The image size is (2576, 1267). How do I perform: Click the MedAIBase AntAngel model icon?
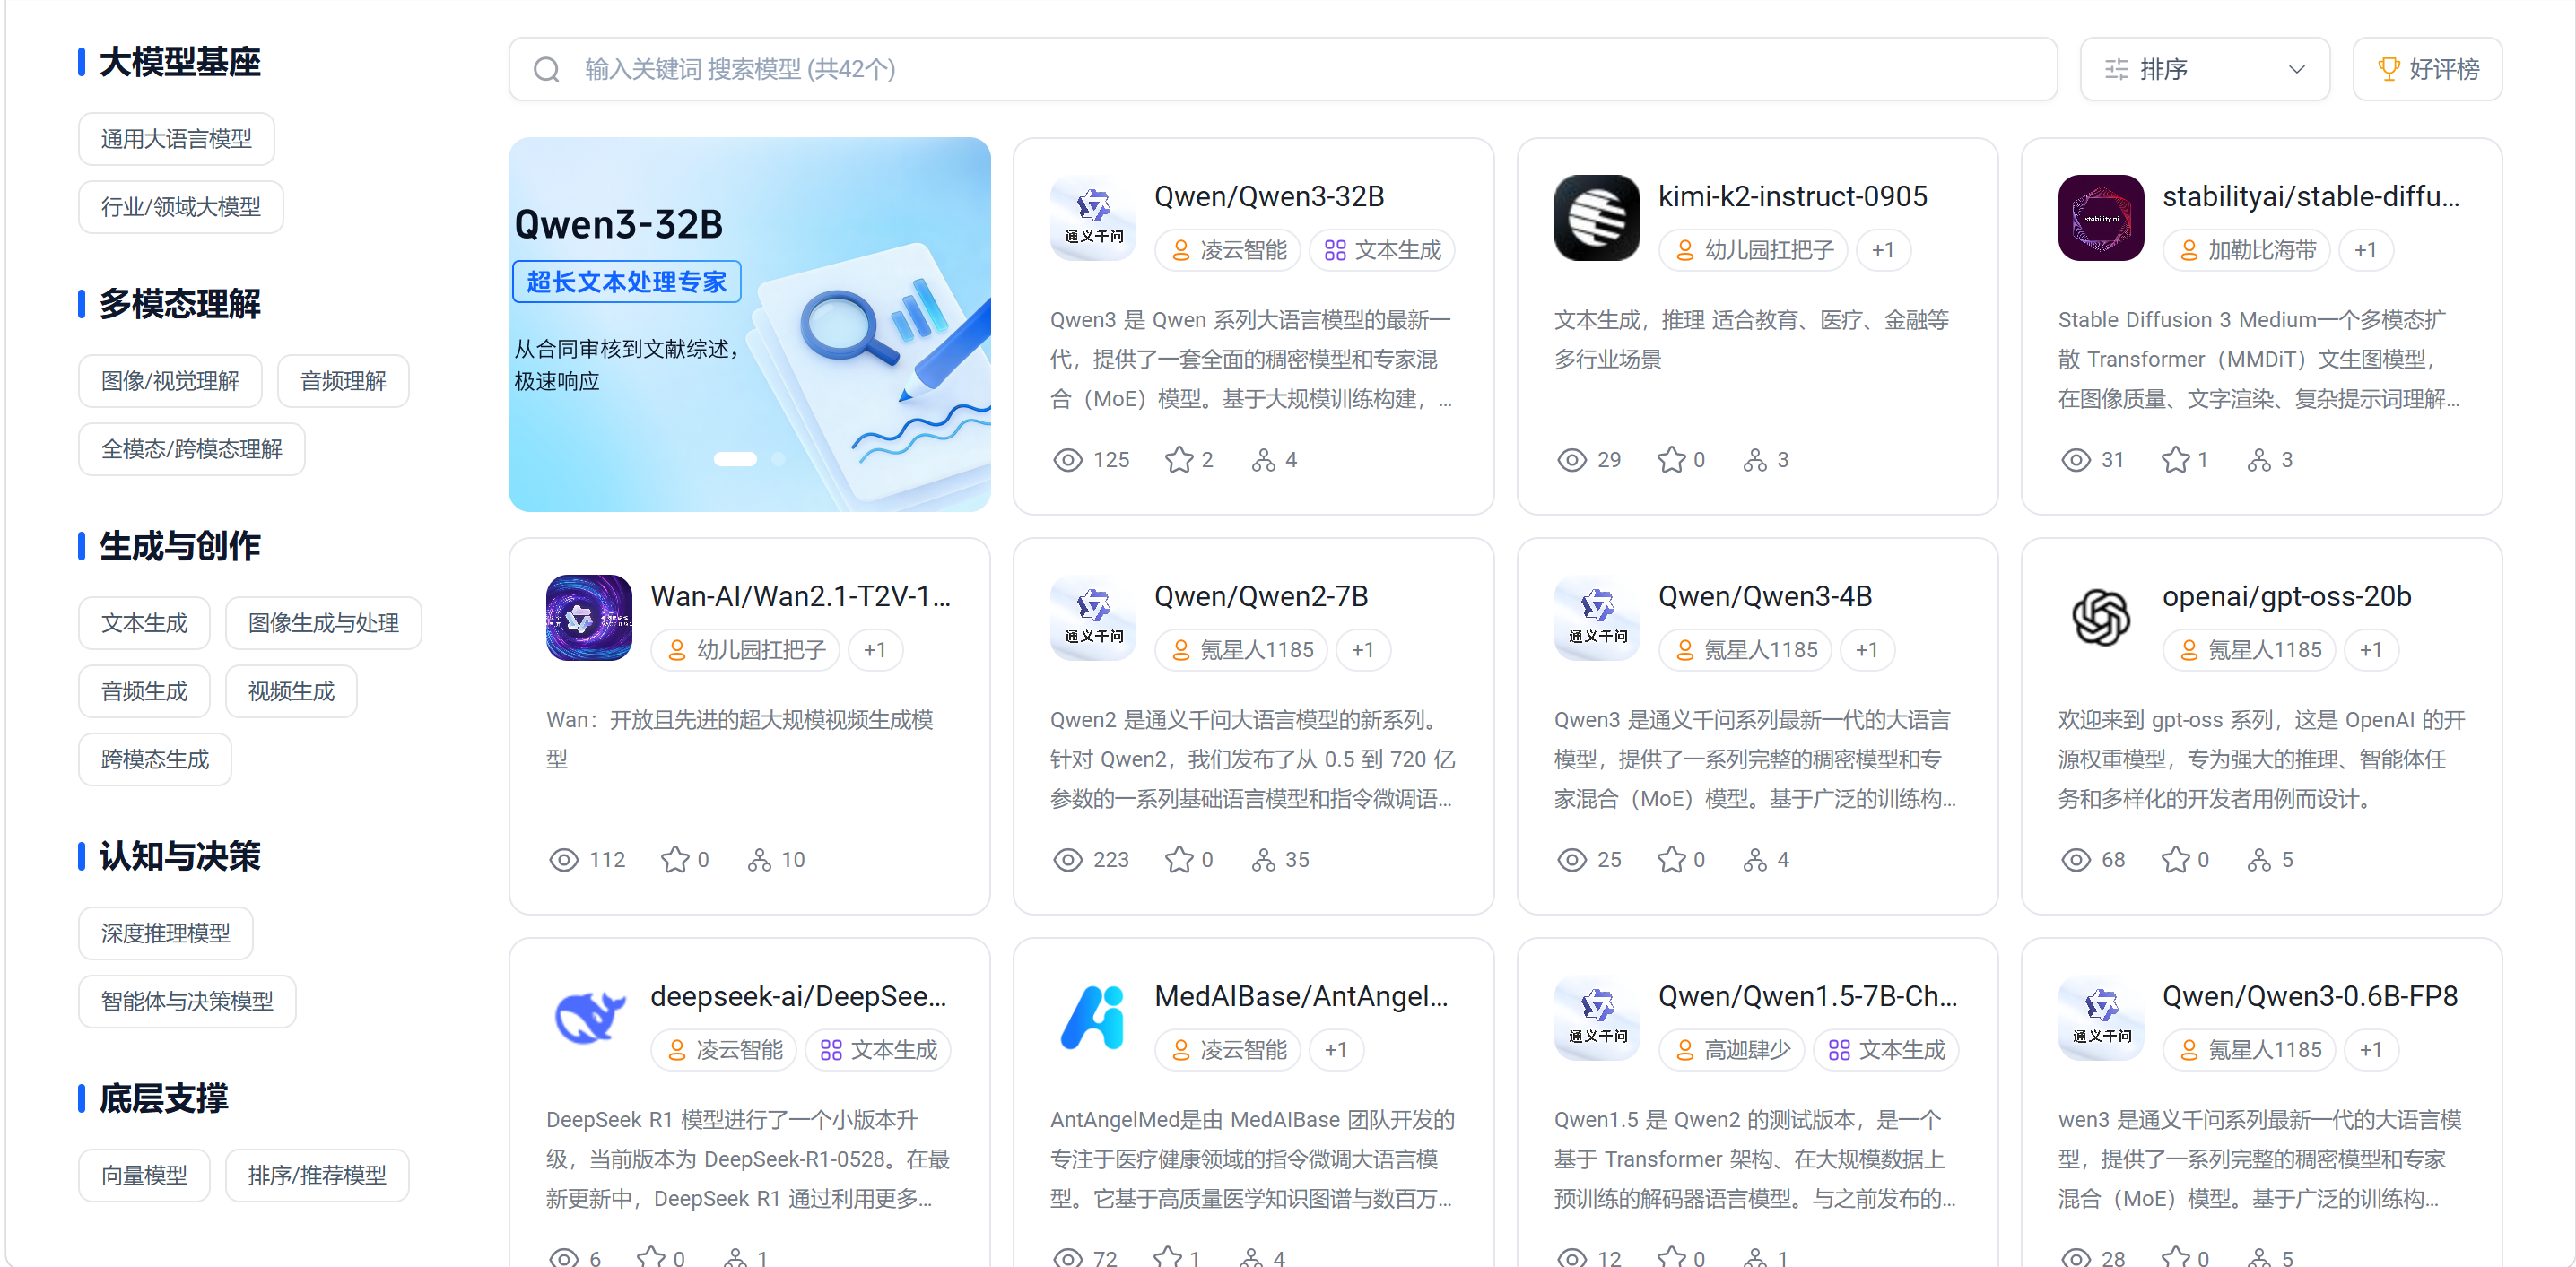click(x=1092, y=1018)
